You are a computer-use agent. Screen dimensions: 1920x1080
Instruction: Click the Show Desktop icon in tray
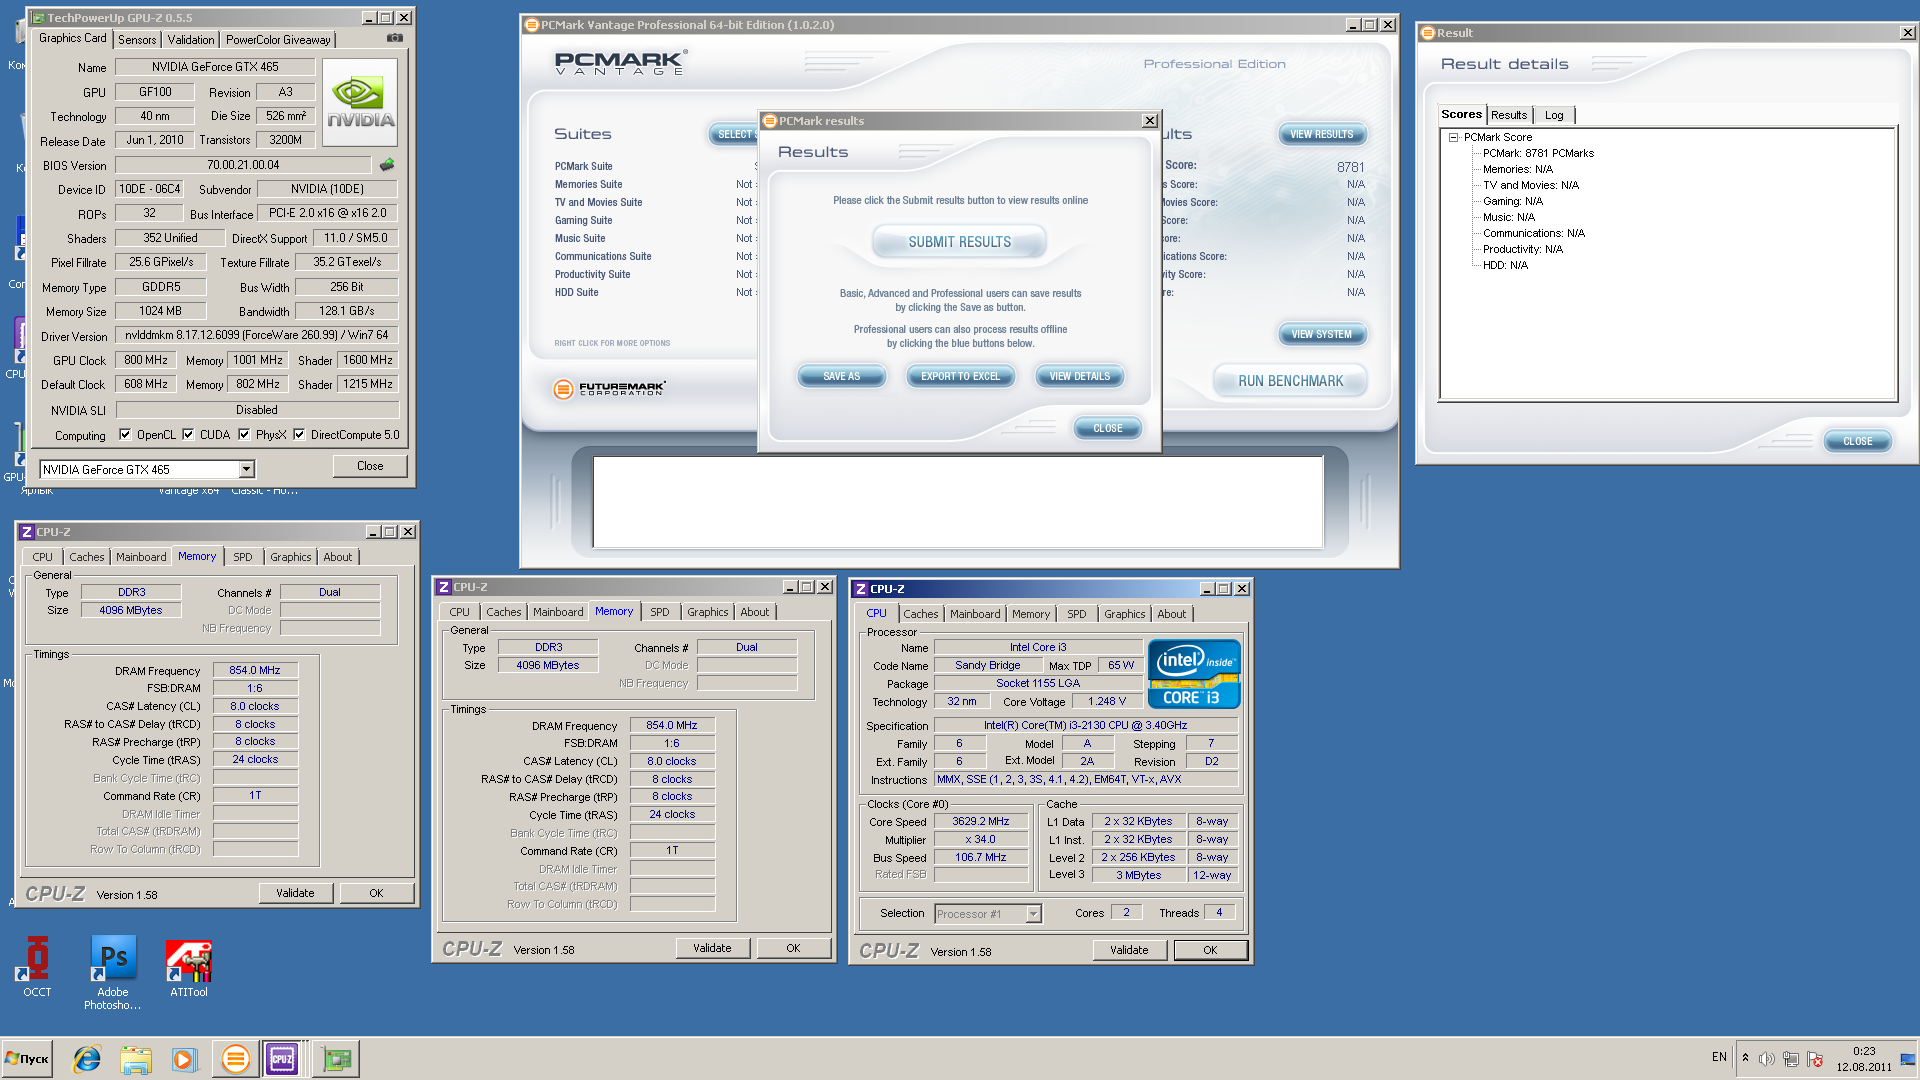[x=1909, y=1059]
